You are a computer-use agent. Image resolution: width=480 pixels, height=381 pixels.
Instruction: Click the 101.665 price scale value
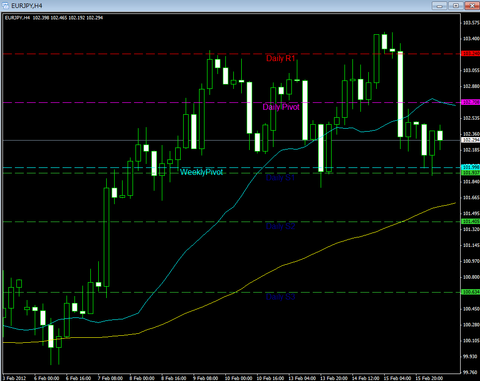pyautogui.click(x=471, y=198)
